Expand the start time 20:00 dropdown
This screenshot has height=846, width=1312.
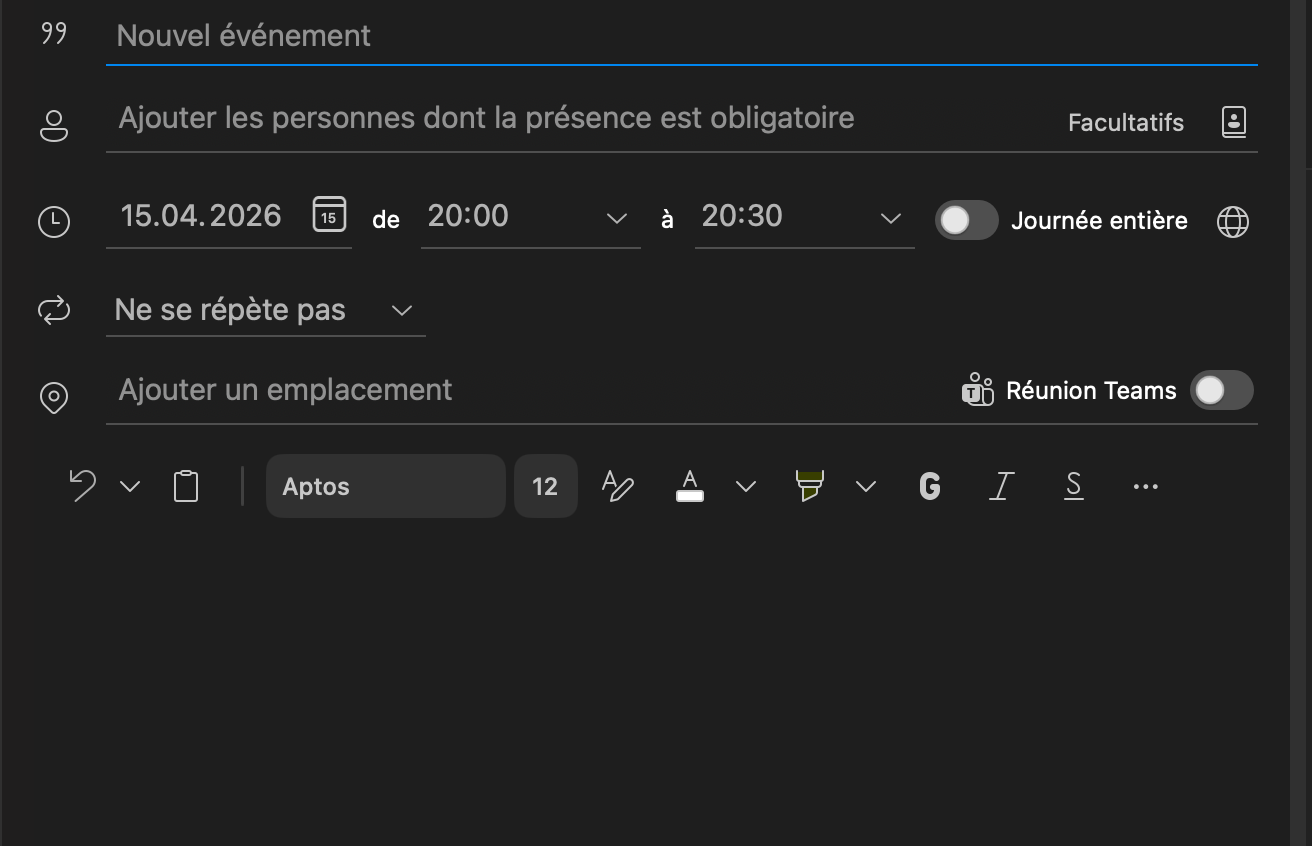(617, 218)
